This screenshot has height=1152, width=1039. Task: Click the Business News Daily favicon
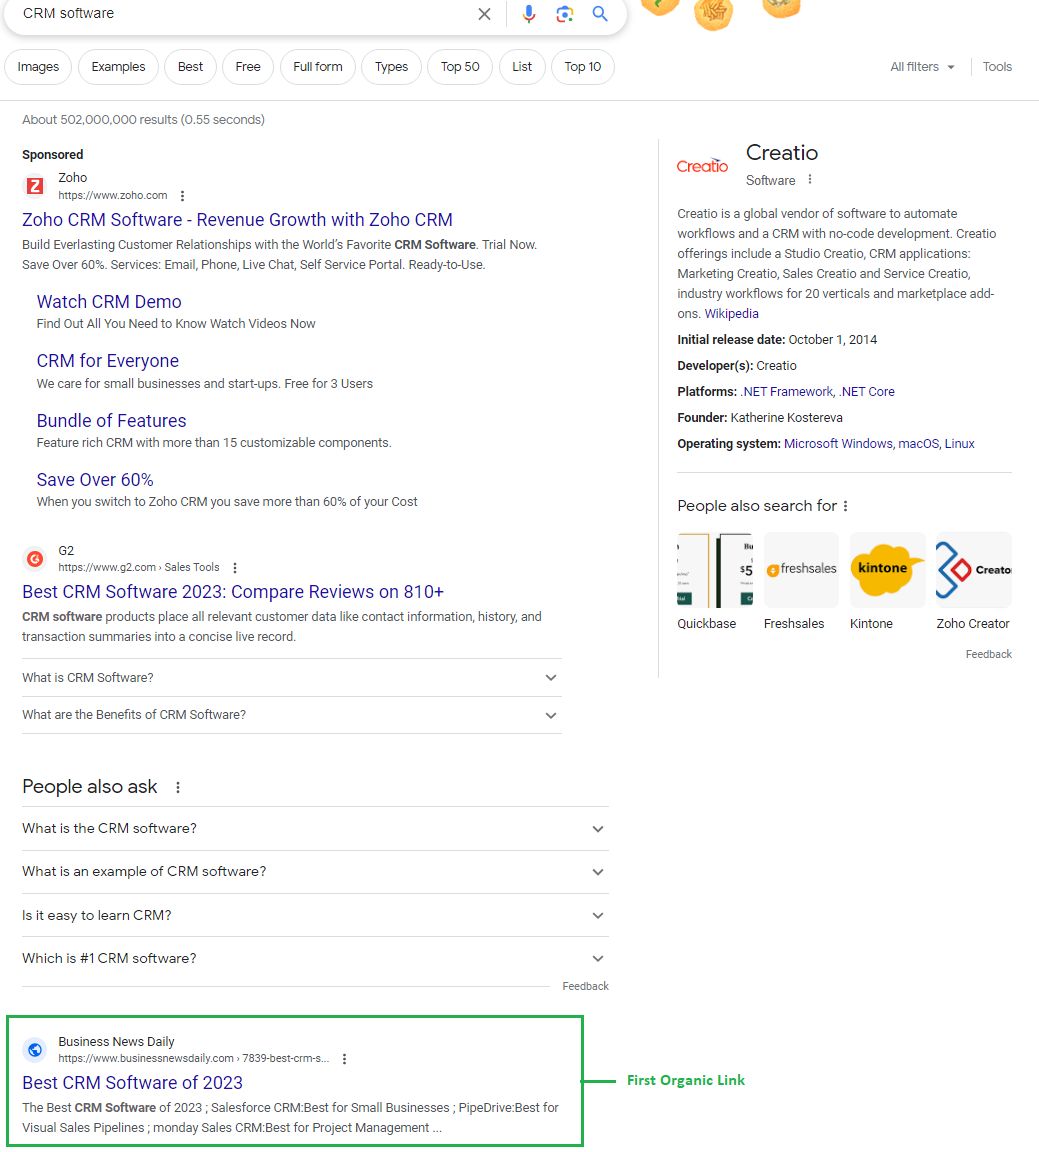point(35,1049)
